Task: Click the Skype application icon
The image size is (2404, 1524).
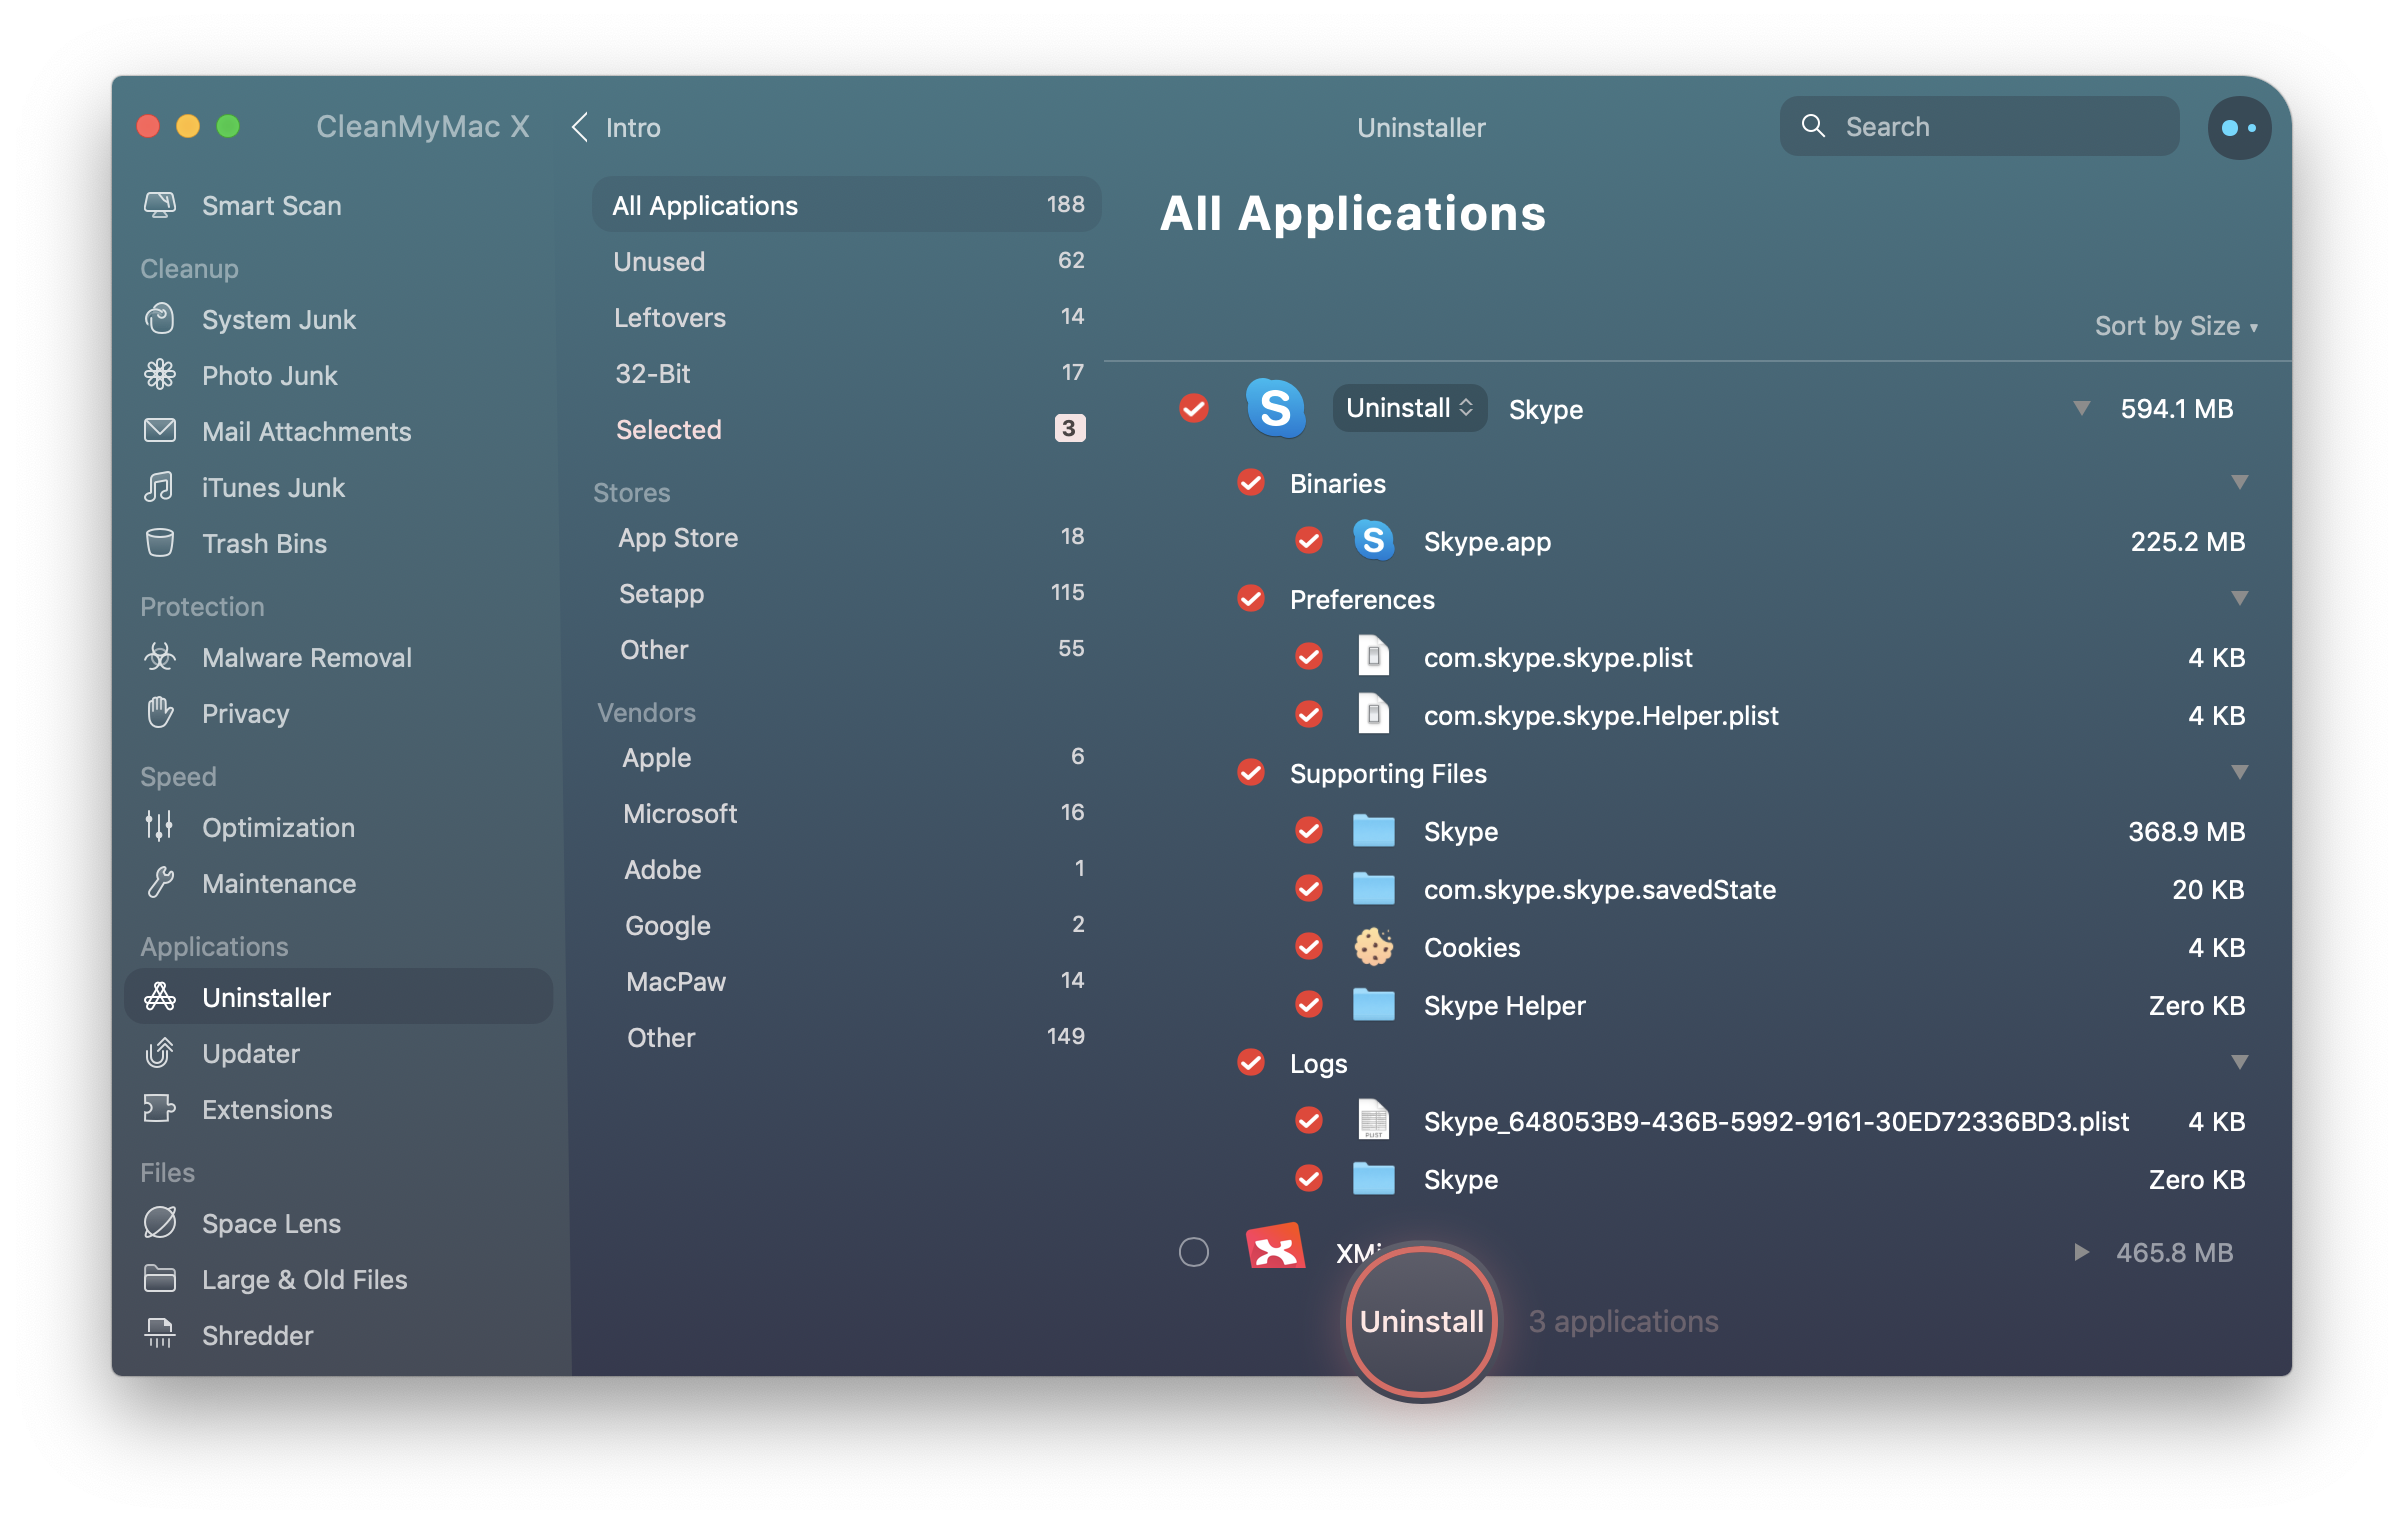Action: [x=1274, y=406]
